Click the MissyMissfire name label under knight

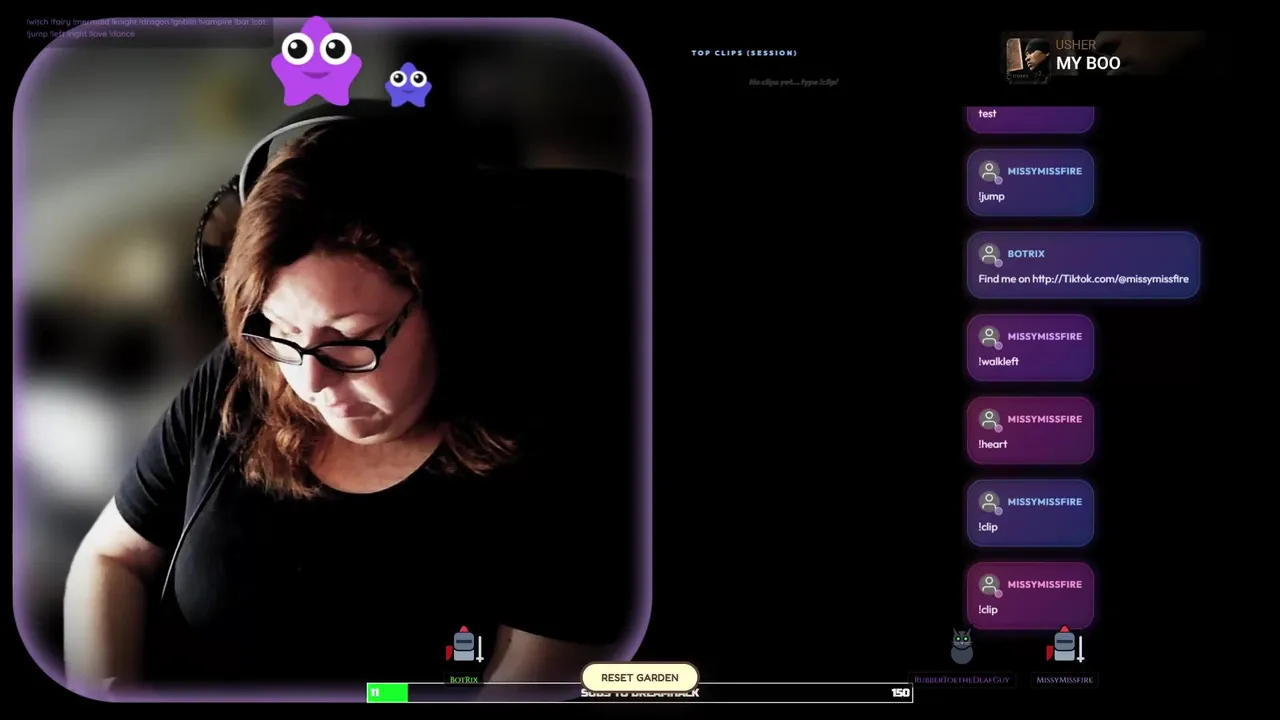(1065, 680)
